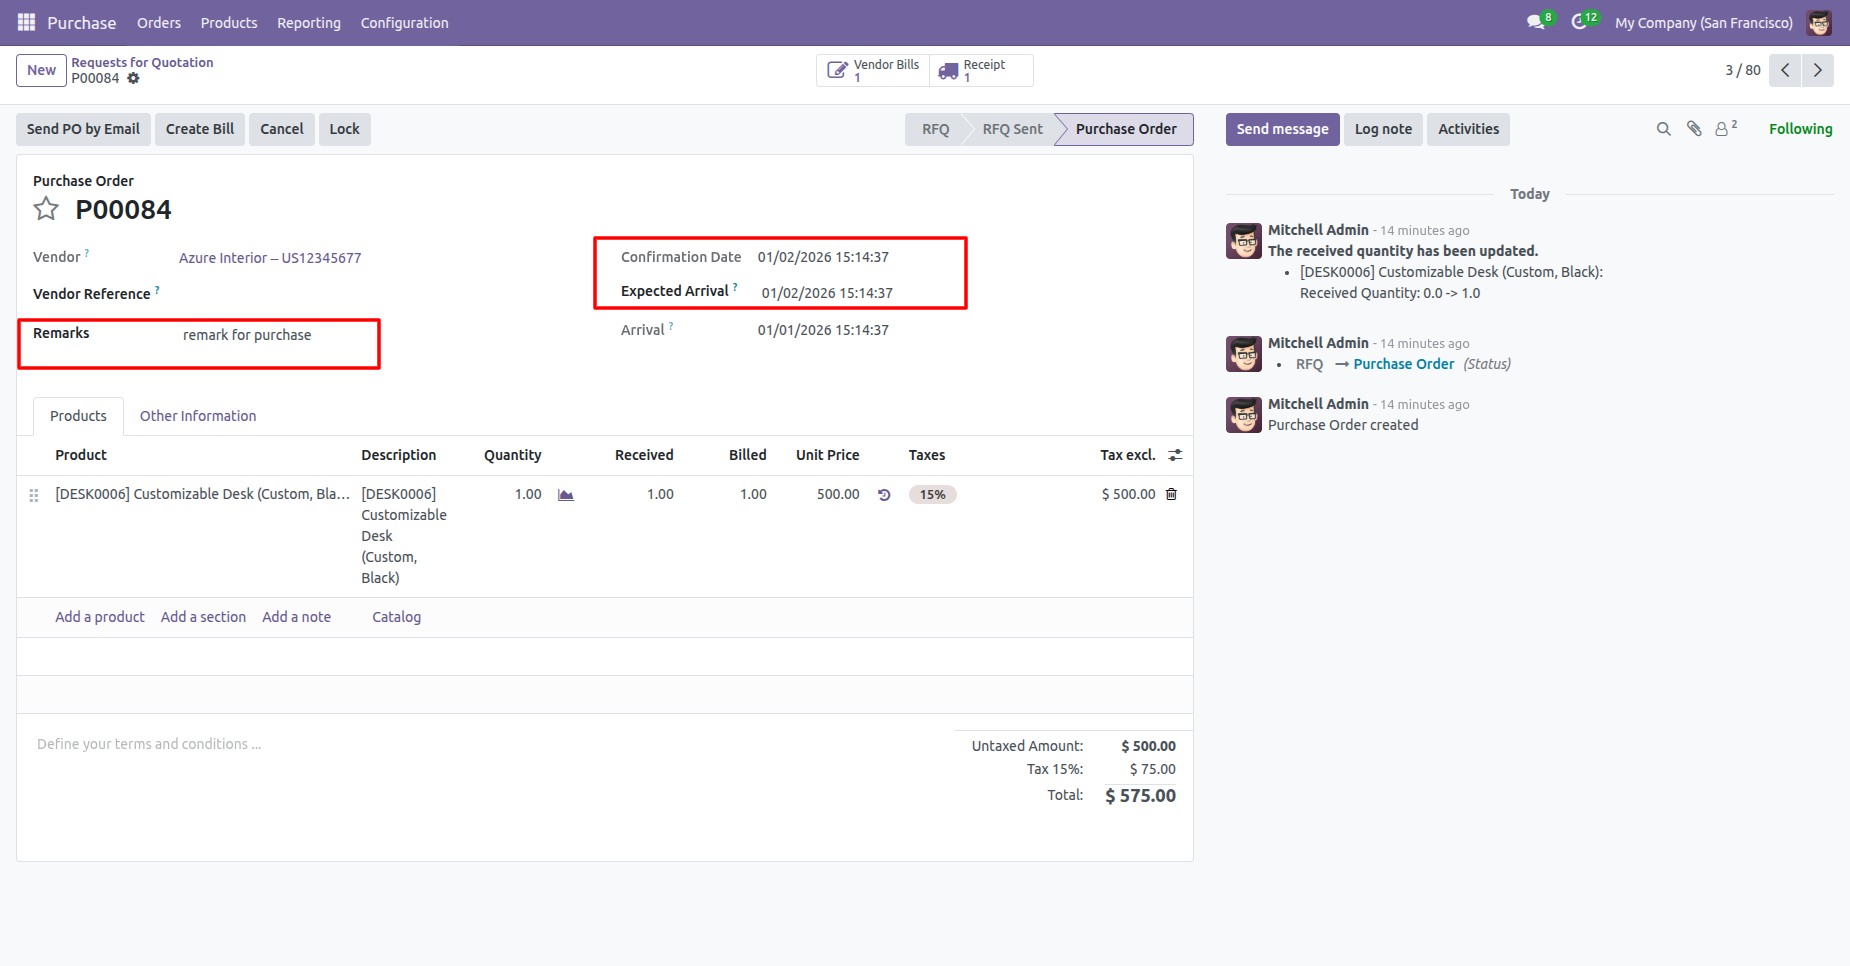Go to next record arrow
Image resolution: width=1850 pixels, height=966 pixels.
click(1817, 70)
